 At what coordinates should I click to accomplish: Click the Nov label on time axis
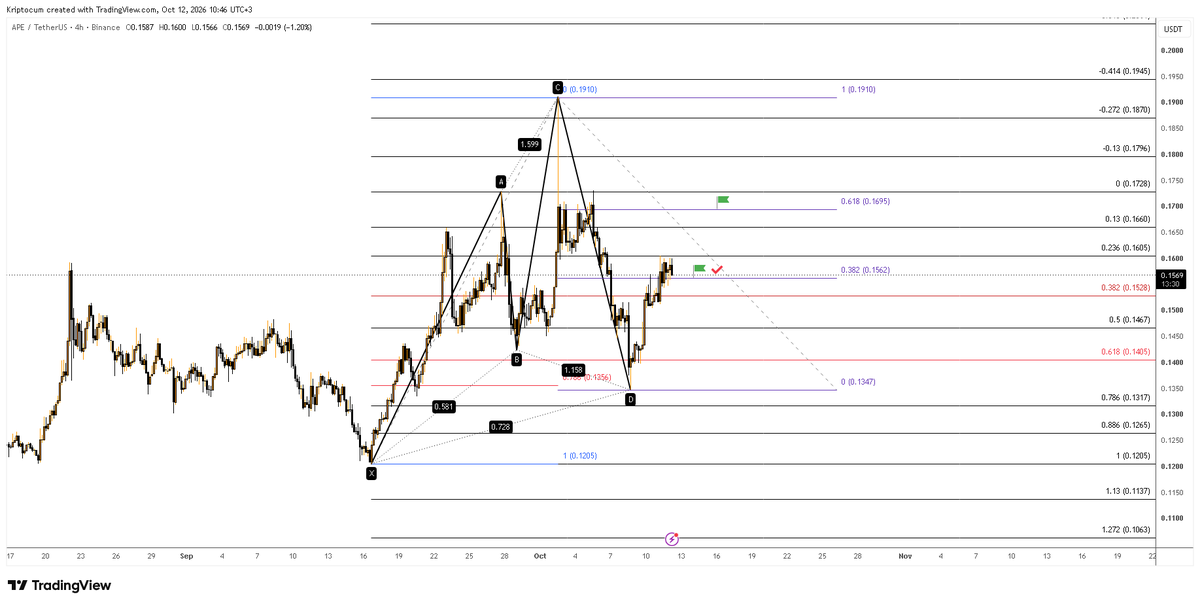pyautogui.click(x=905, y=555)
